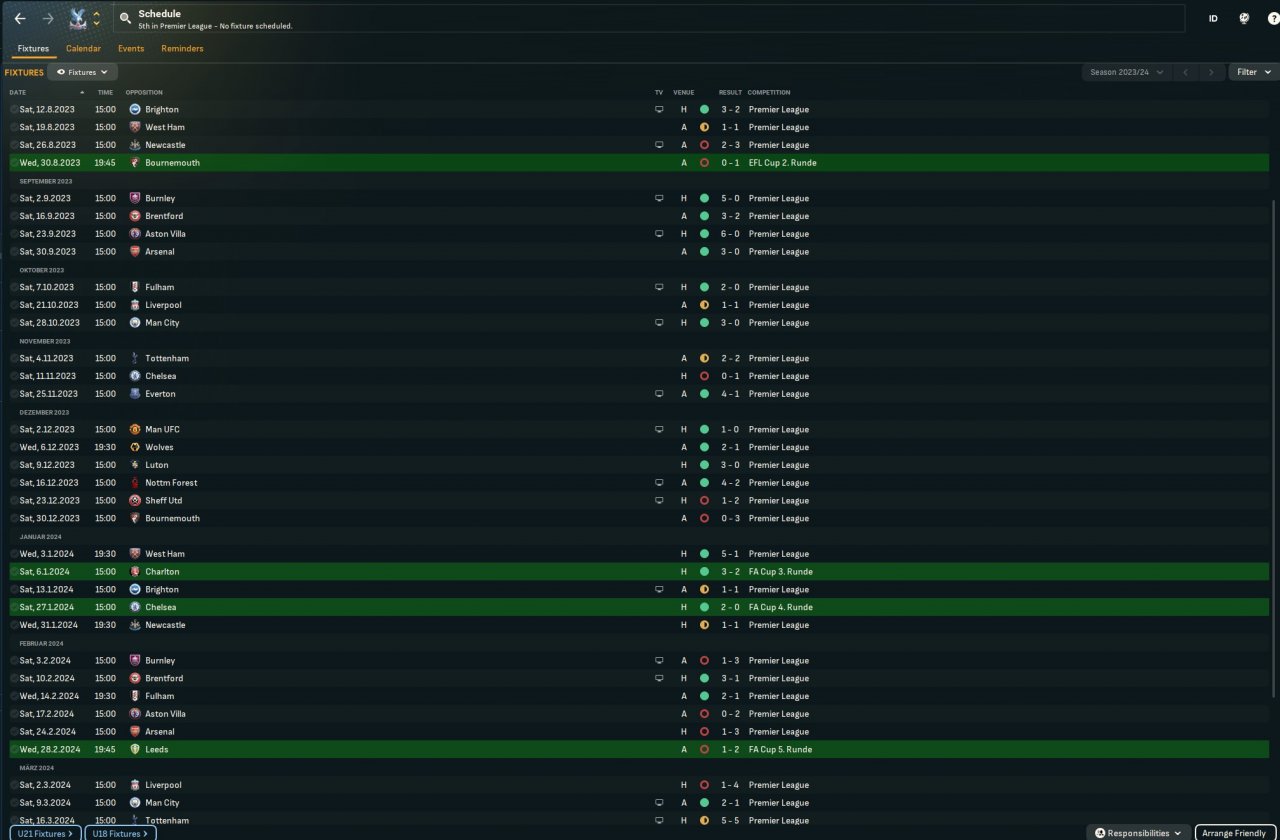Switch to the Reminders tab

(x=182, y=49)
